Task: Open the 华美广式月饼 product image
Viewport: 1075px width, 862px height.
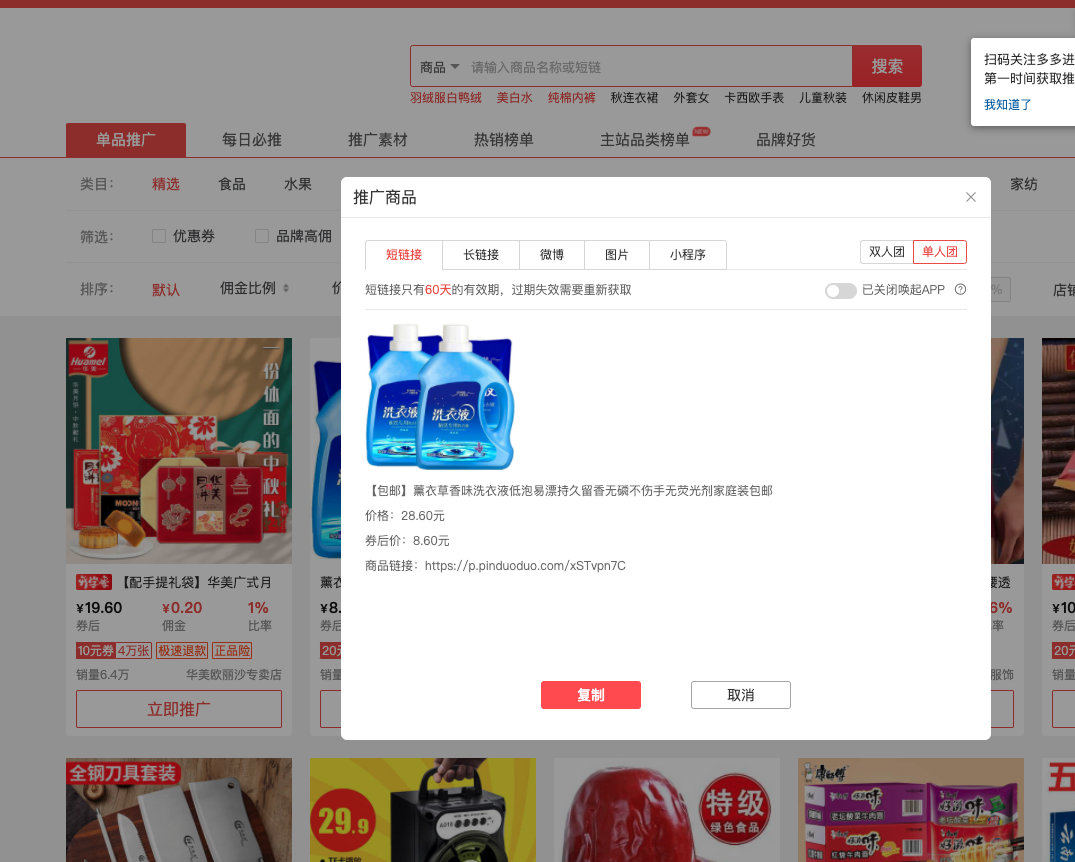Action: (179, 451)
